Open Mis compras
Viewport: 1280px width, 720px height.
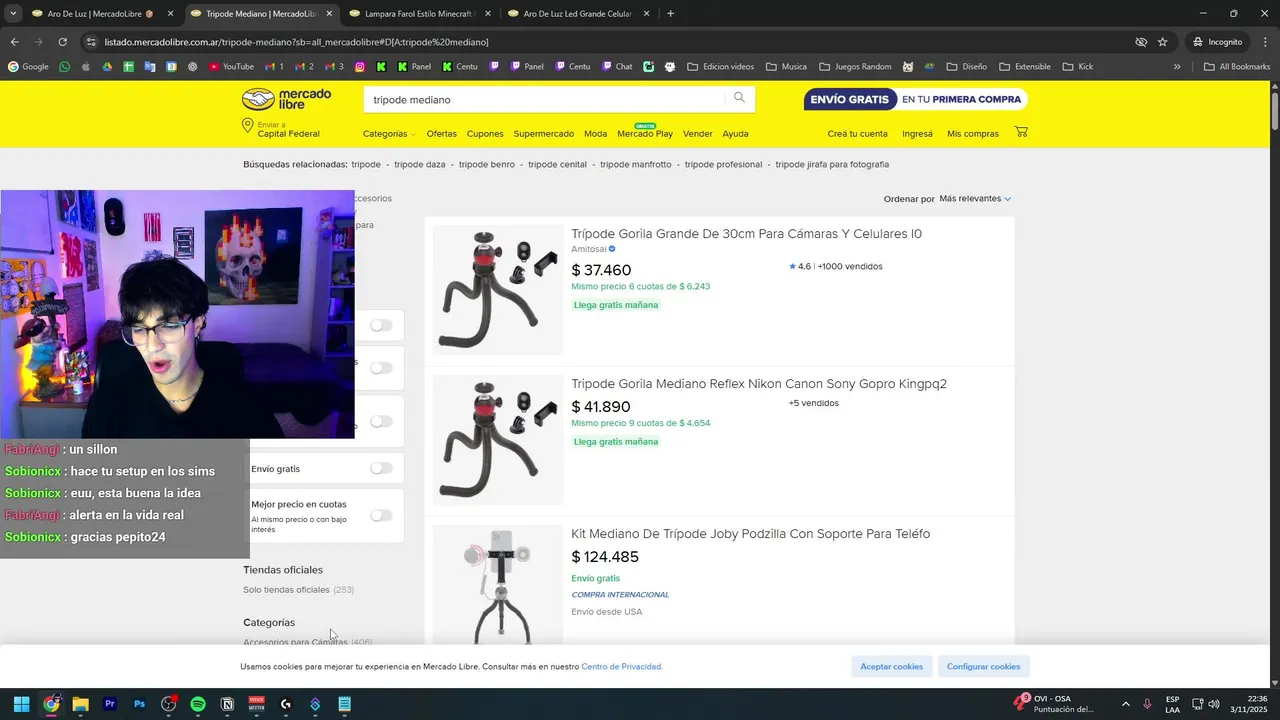973,133
